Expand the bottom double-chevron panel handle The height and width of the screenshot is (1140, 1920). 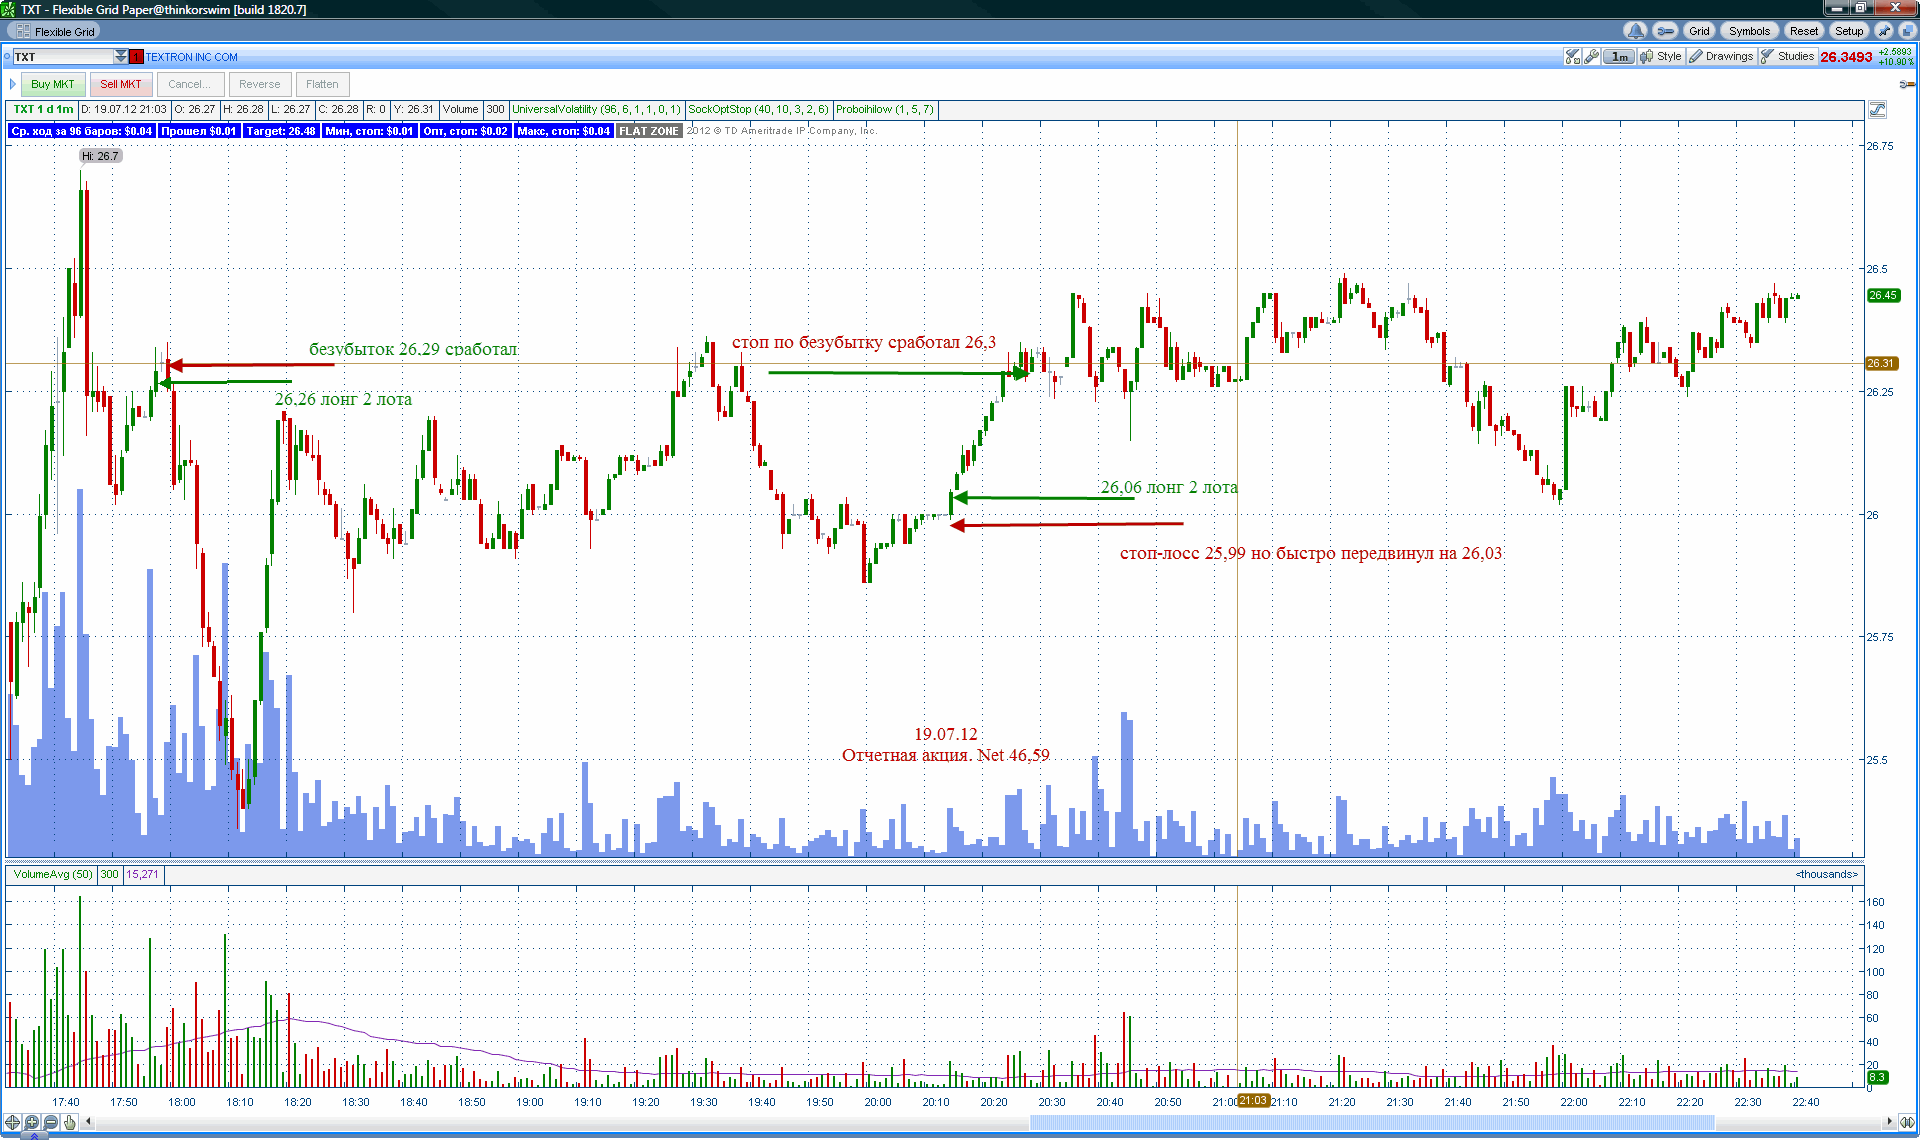(34, 1136)
